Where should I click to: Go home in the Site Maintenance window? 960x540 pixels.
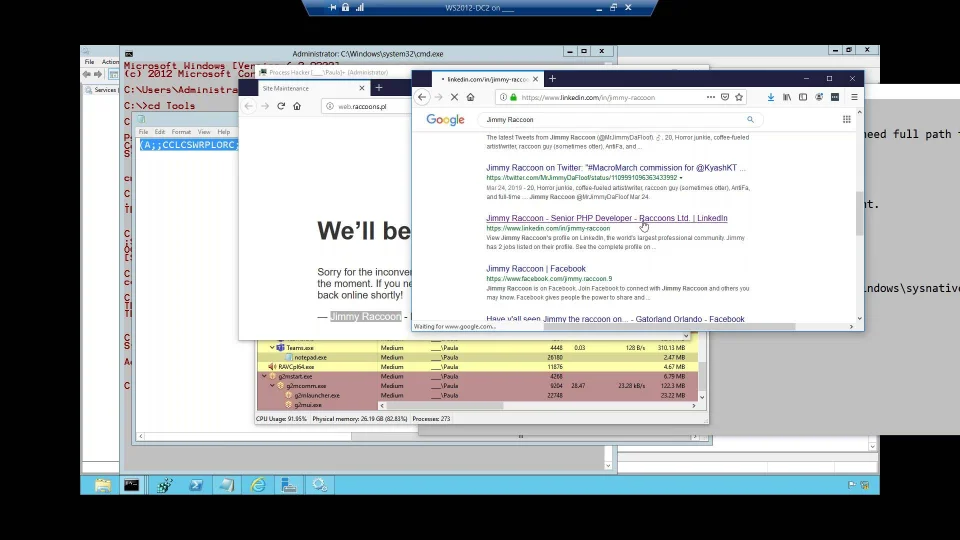coord(297,106)
